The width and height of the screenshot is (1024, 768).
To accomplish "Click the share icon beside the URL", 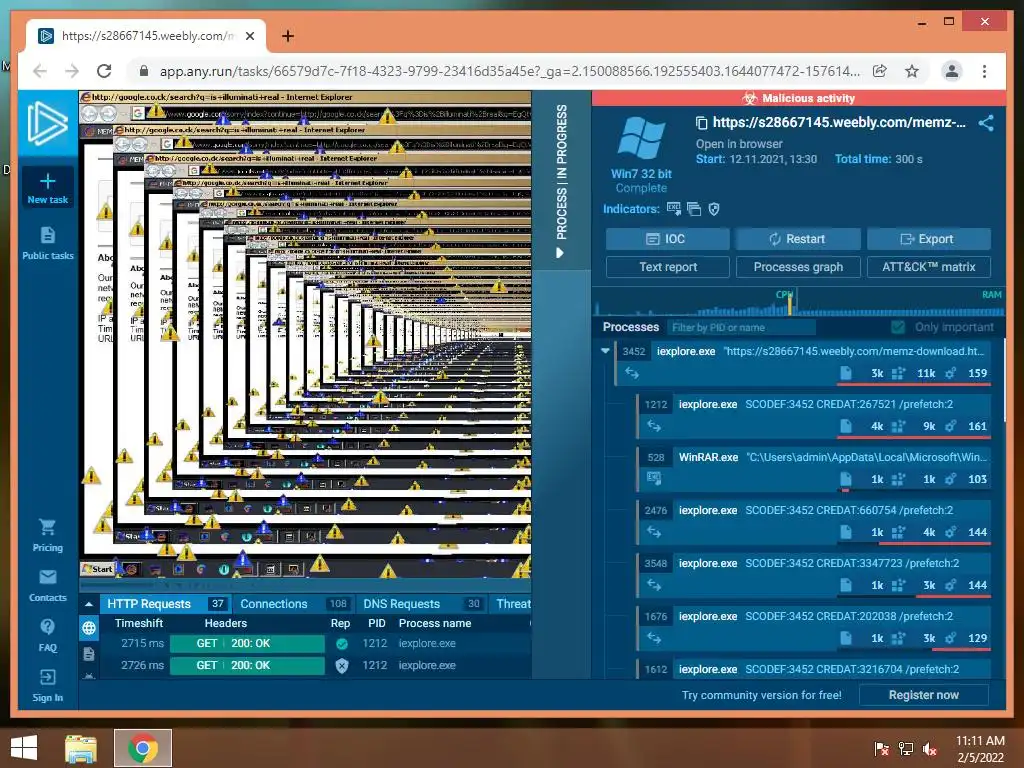I will 986,123.
